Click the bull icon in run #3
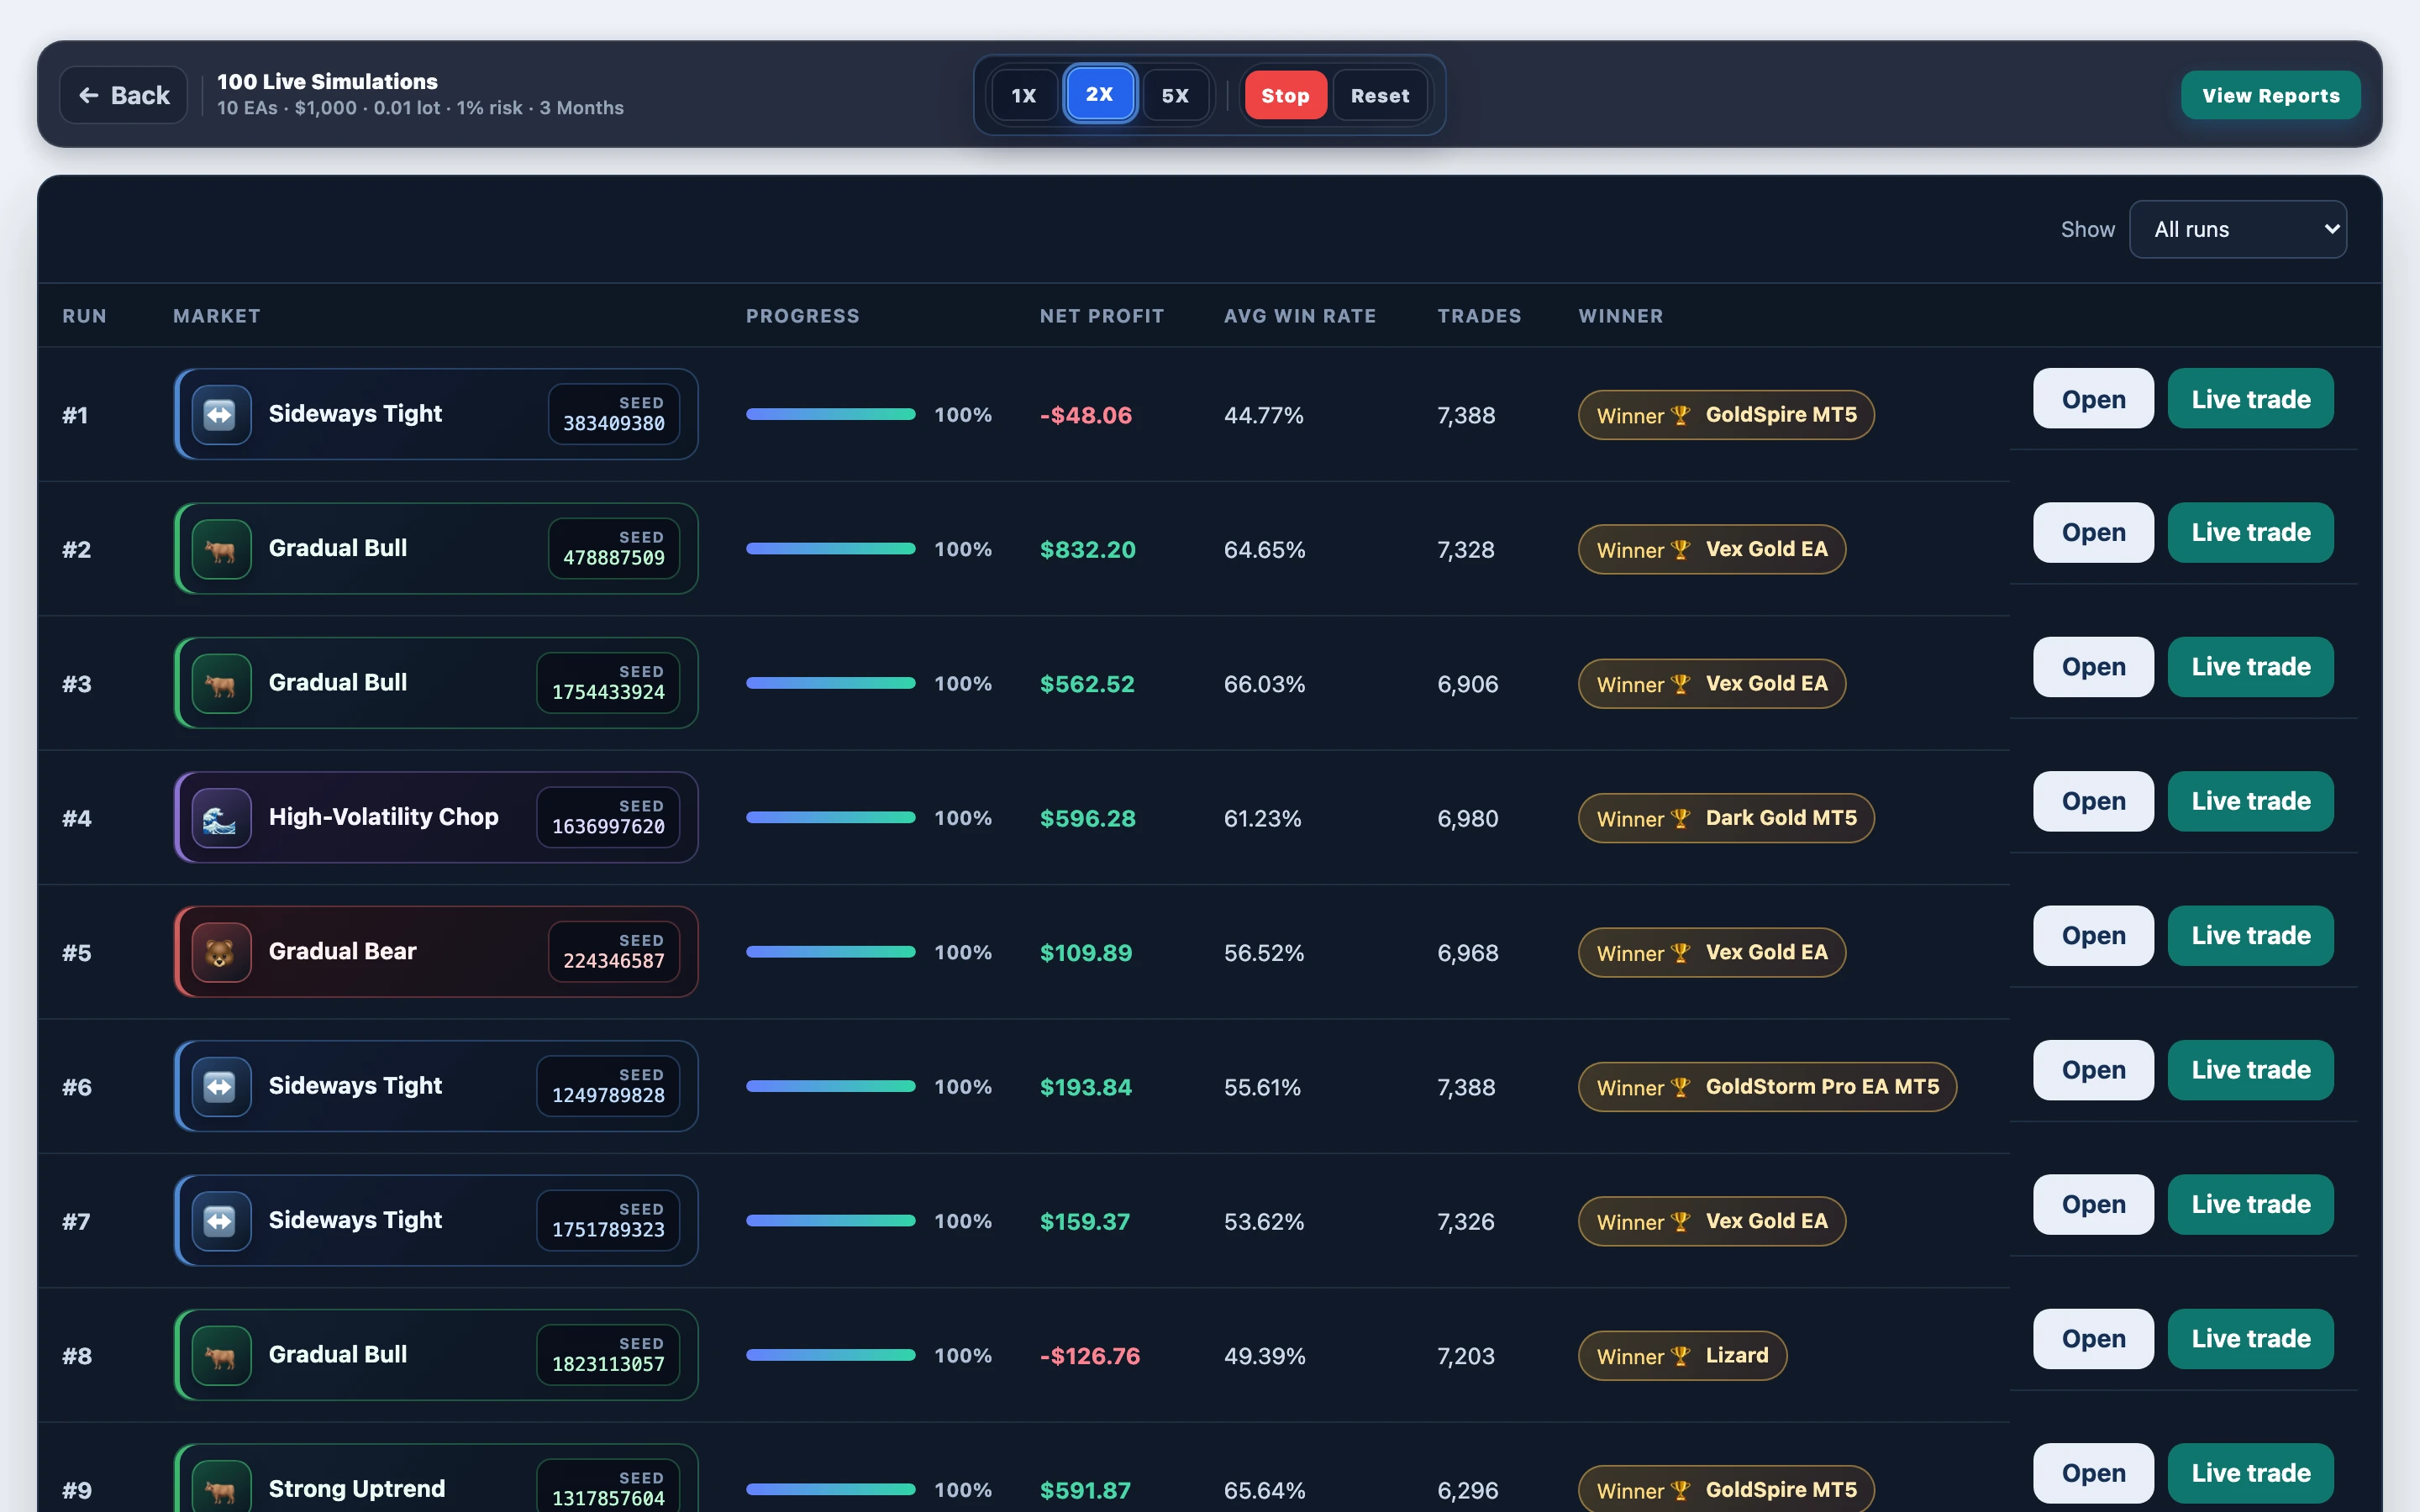Viewport: 2420px width, 1512px height. [221, 683]
